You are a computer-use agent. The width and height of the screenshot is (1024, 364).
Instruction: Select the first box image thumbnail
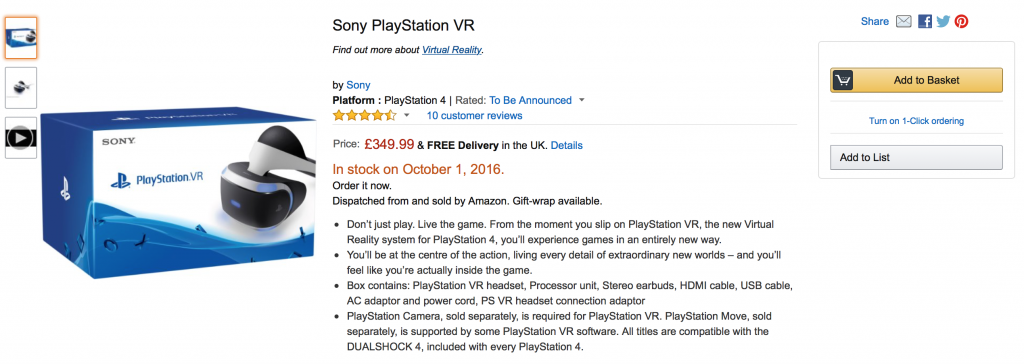[21, 37]
